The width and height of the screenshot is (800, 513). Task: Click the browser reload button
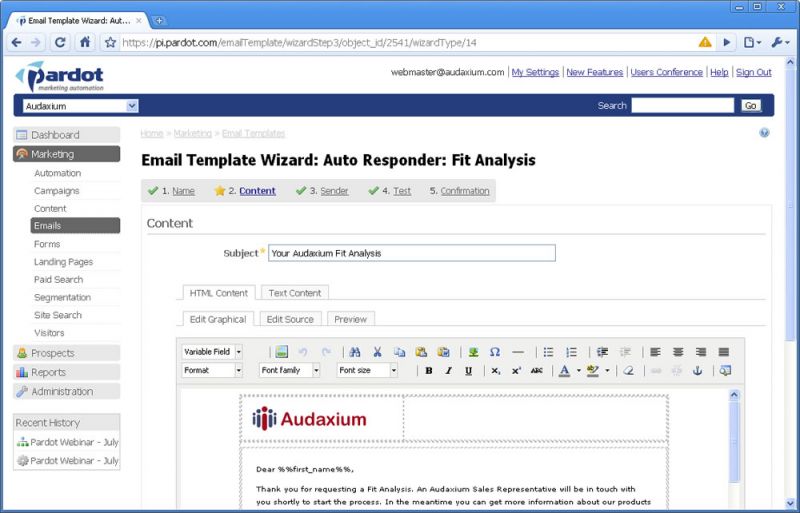point(60,42)
